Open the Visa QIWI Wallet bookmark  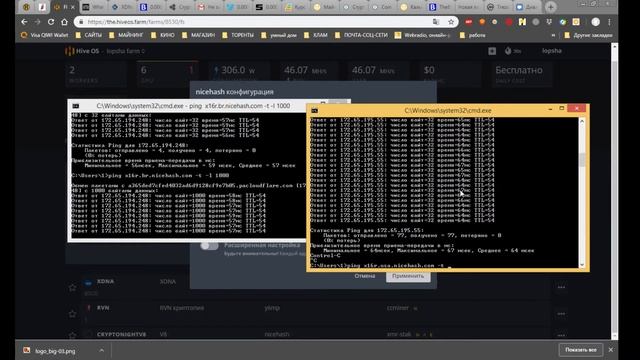(45, 35)
